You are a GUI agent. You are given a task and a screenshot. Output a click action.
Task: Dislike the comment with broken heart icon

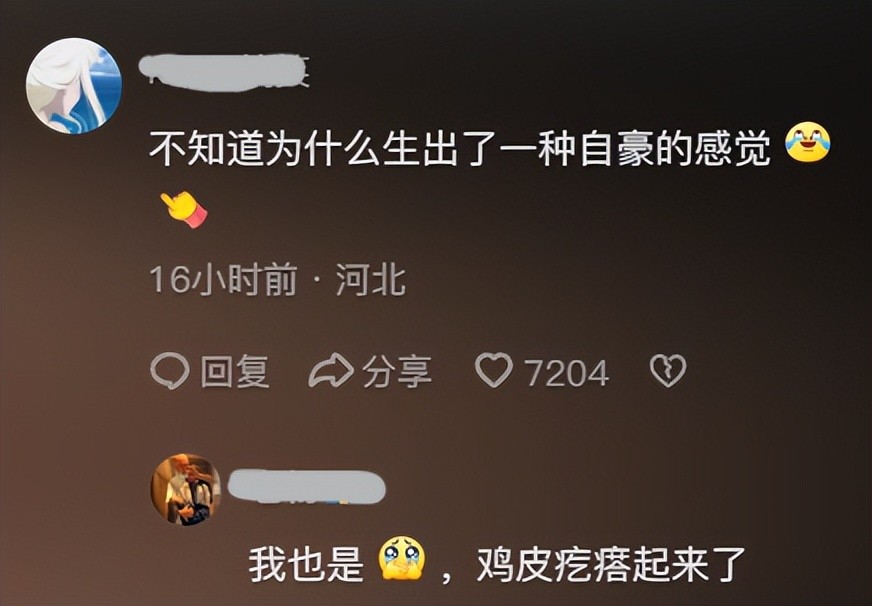(668, 371)
